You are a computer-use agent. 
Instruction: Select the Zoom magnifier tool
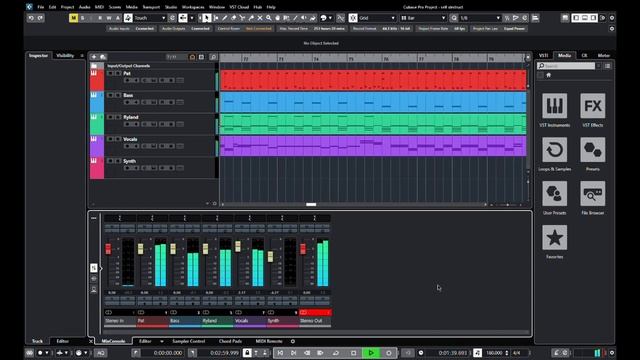(x=269, y=18)
